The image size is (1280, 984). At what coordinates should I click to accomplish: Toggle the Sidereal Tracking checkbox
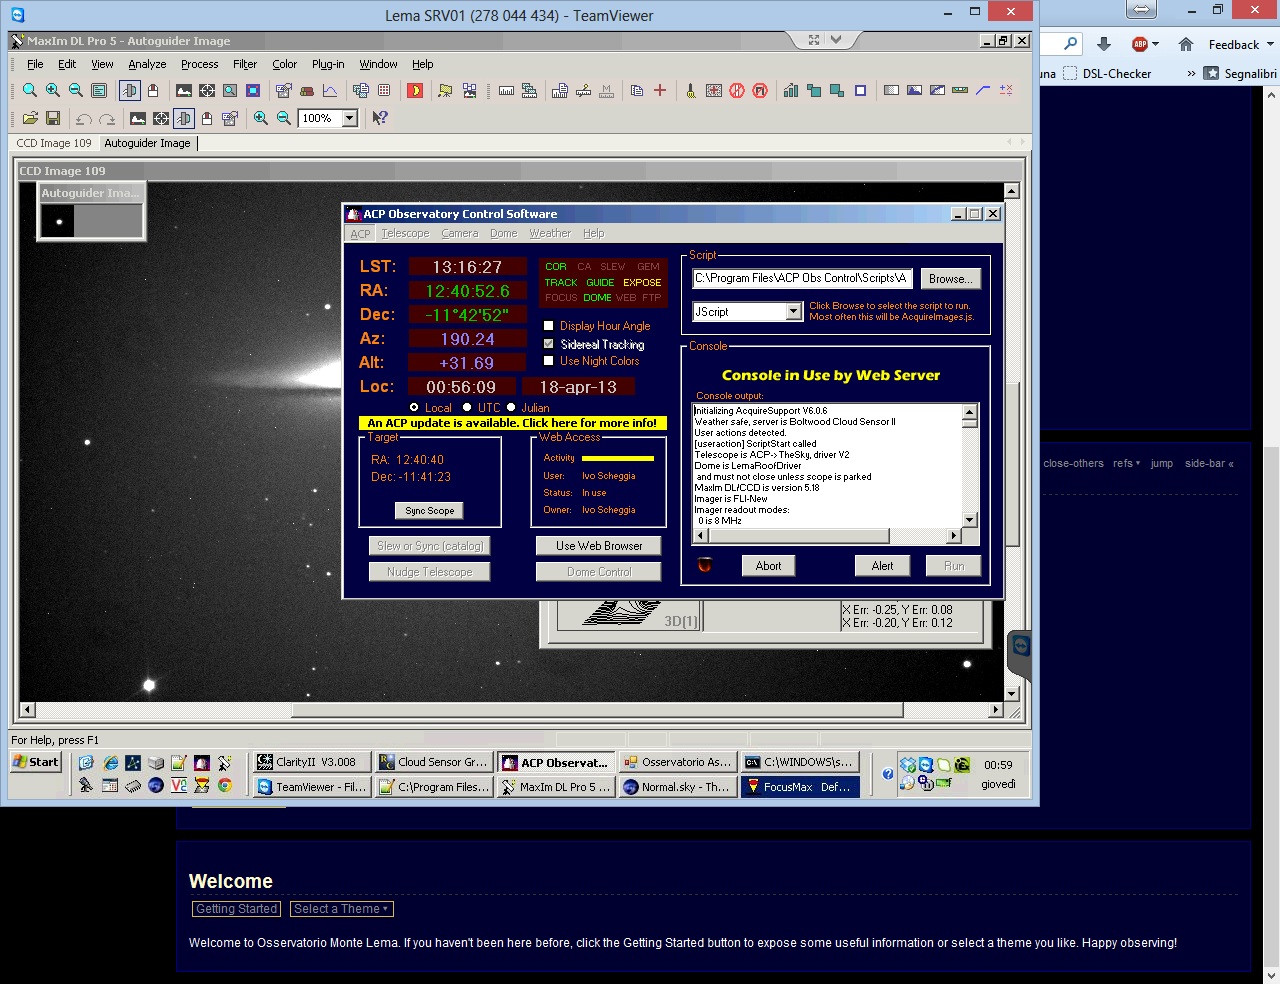pos(548,344)
